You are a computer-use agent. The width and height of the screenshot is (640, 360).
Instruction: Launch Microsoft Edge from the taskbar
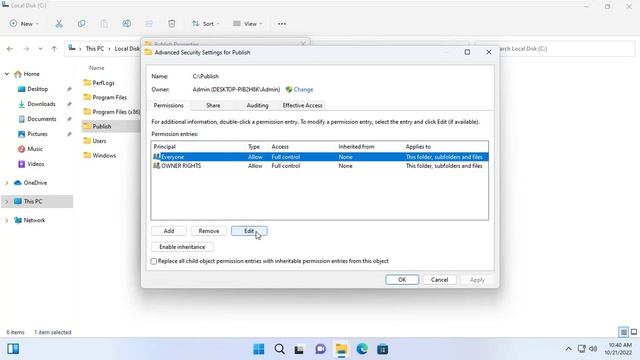coord(362,349)
